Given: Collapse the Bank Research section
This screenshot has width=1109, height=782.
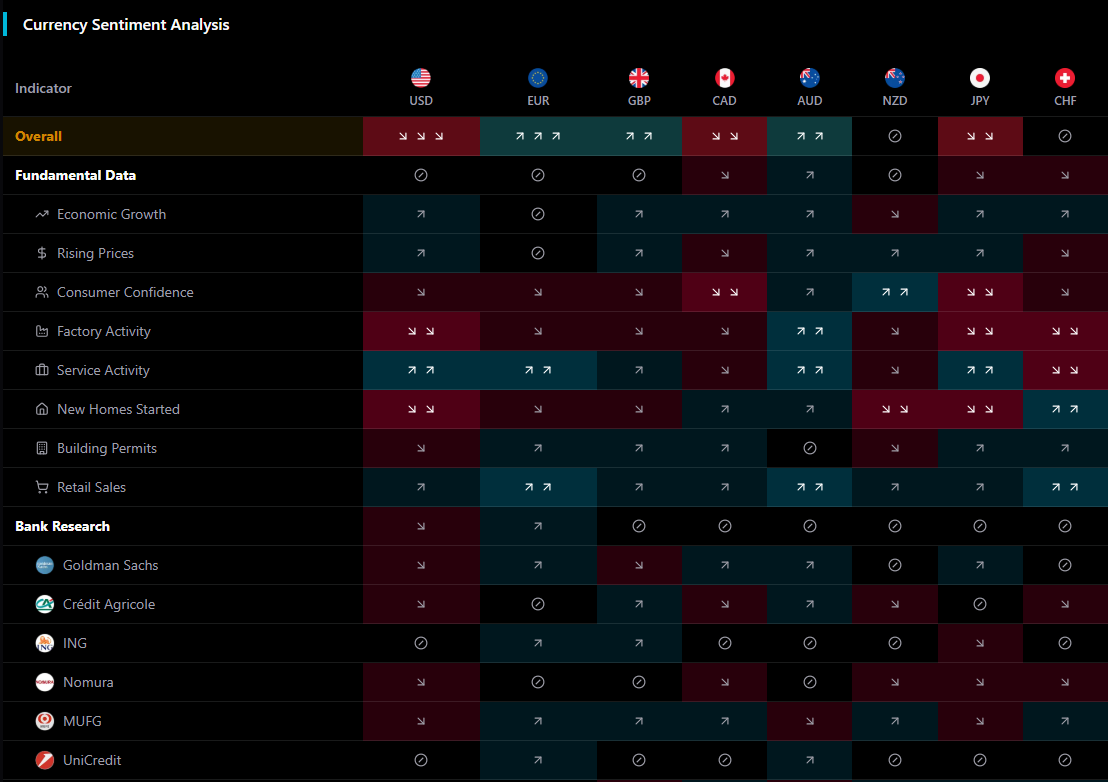Looking at the screenshot, I should pos(62,526).
